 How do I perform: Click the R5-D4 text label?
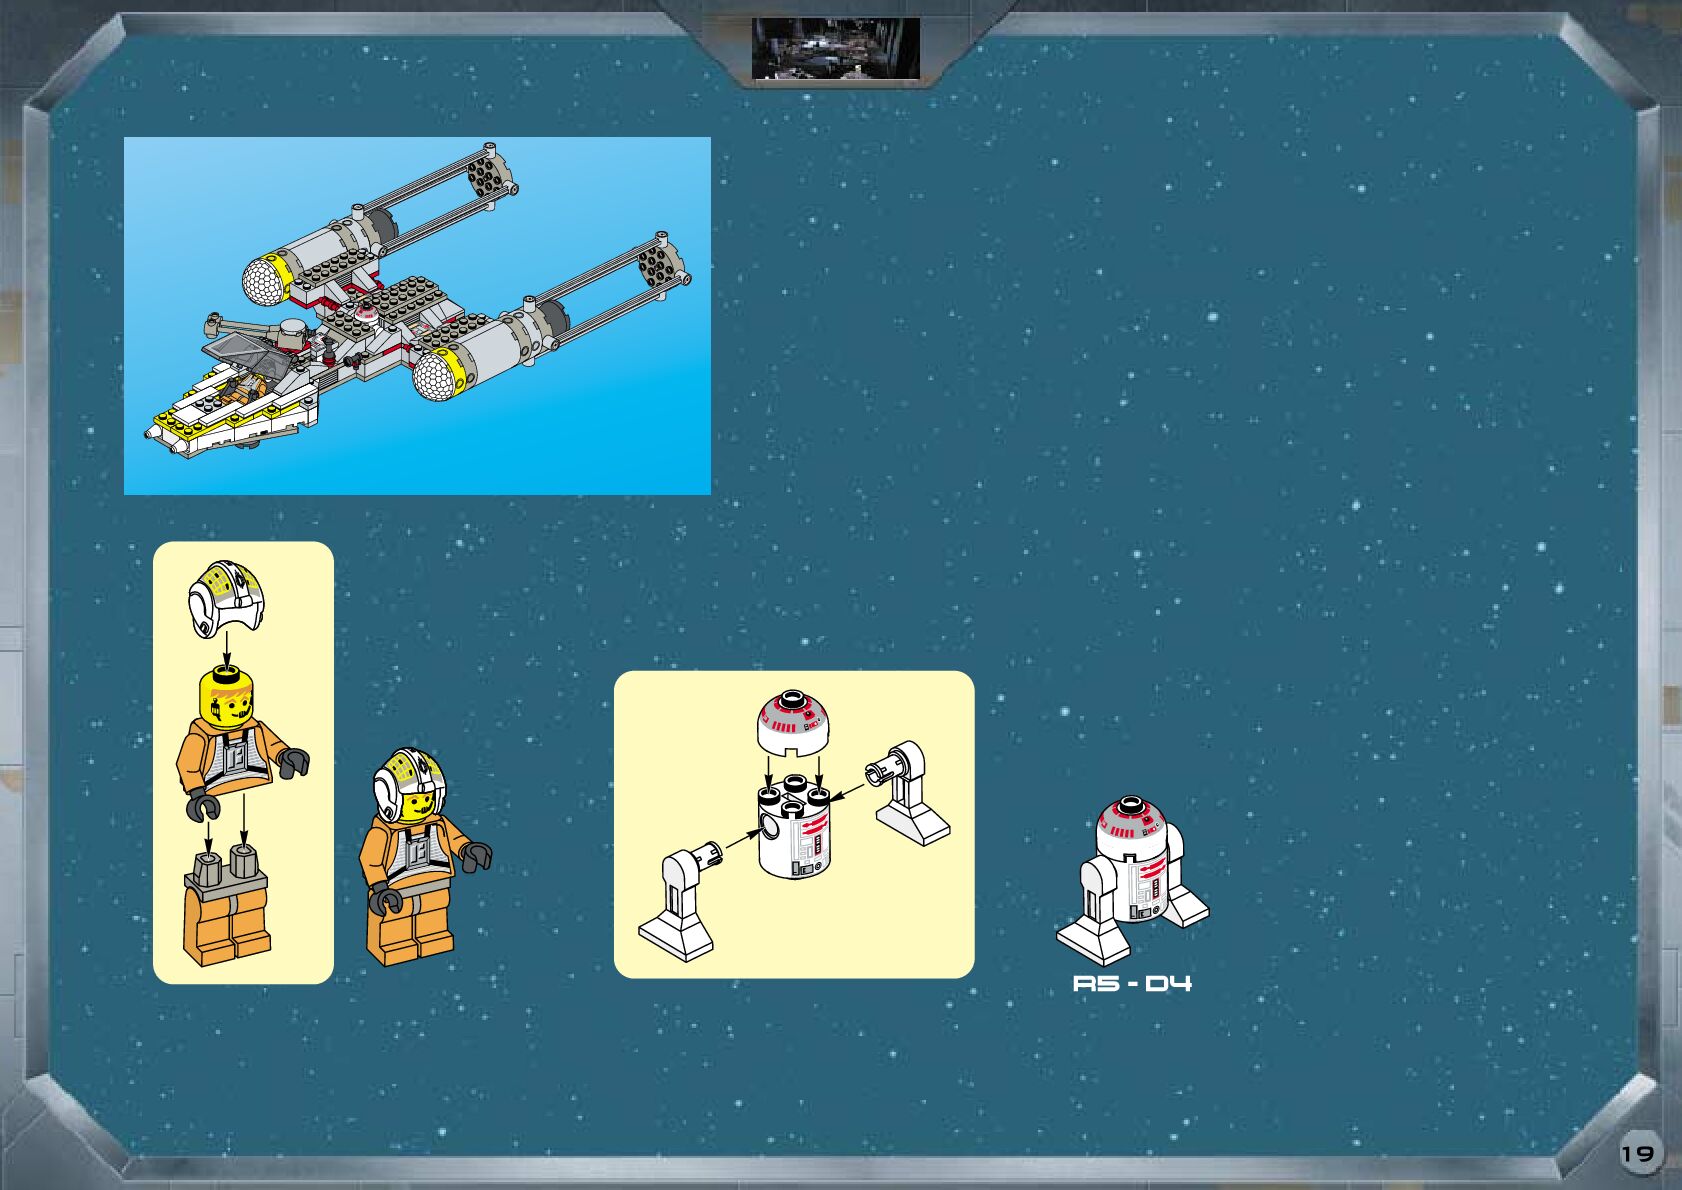(x=1132, y=983)
